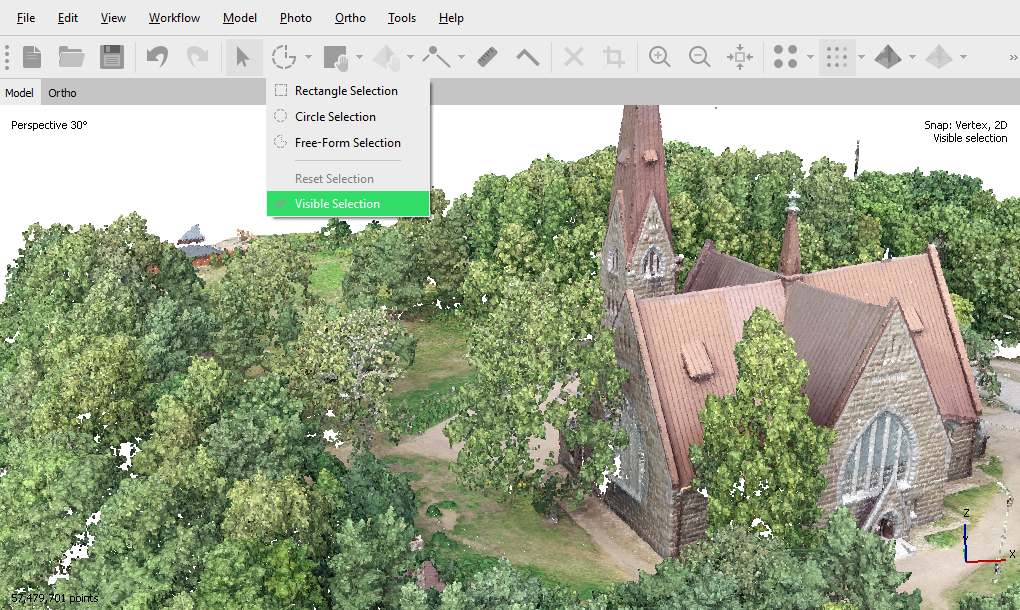Open the Workflow menu
1020x610 pixels.
pyautogui.click(x=174, y=18)
